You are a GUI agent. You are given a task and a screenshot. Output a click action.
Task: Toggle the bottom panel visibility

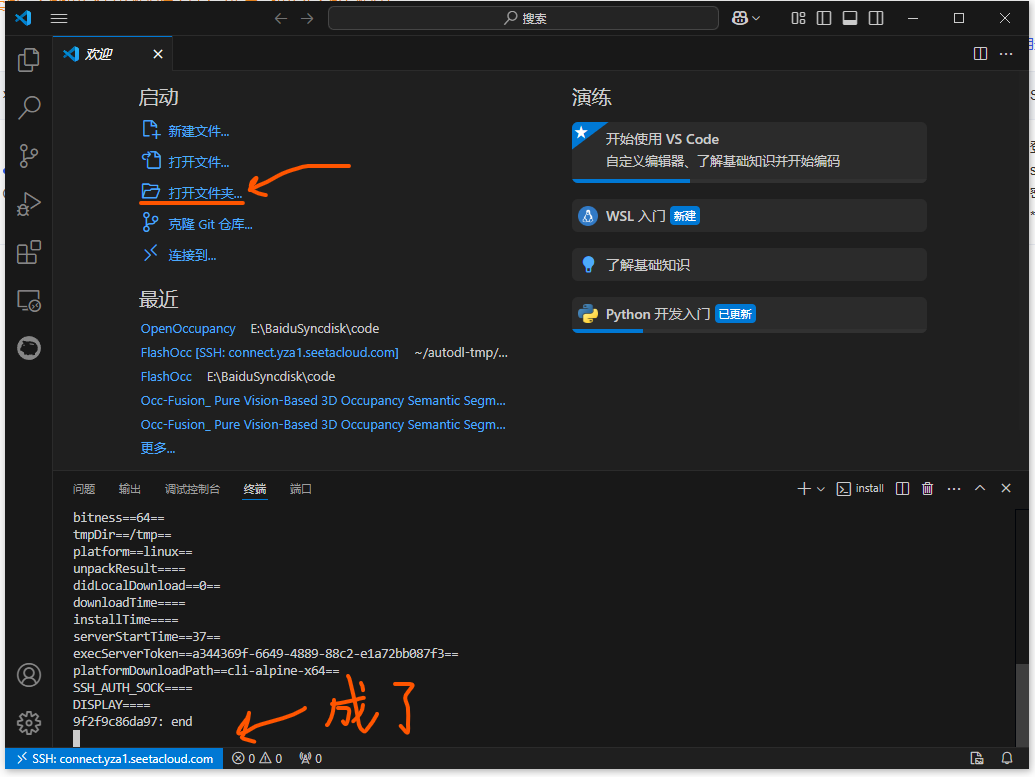tap(850, 18)
